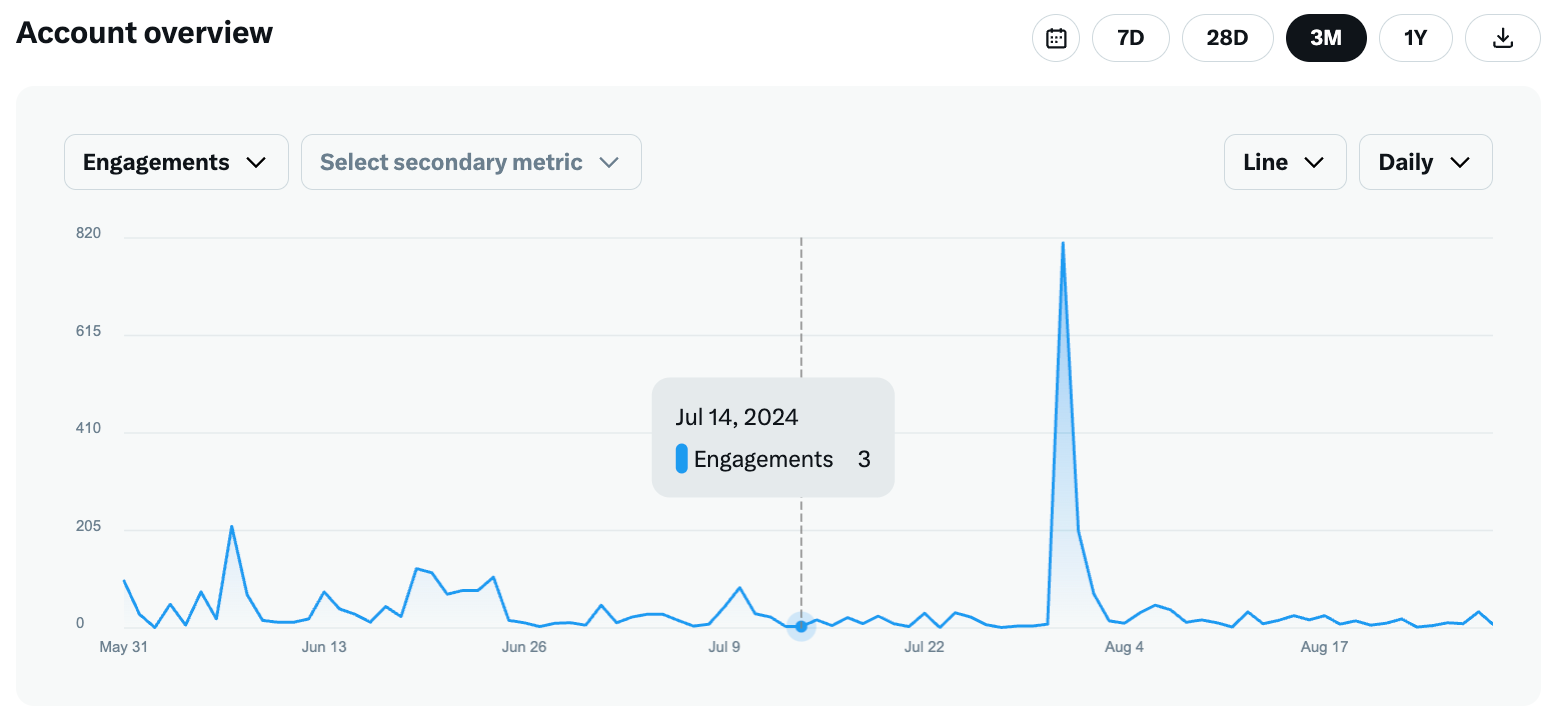Click the chevron on Daily selector

[1461, 161]
